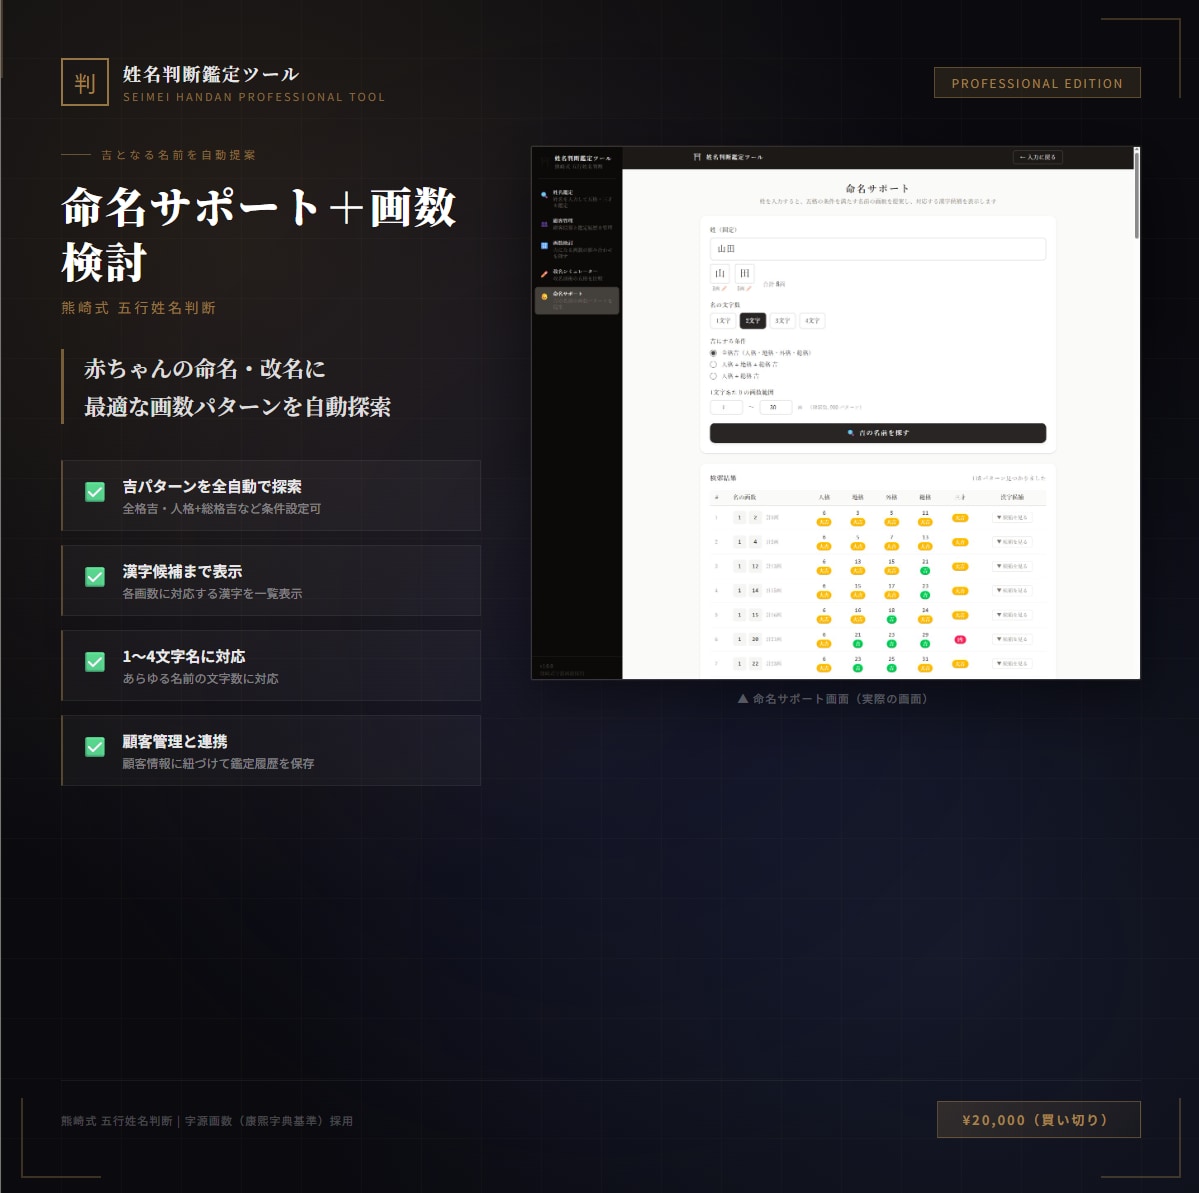Expand 候補を見る for row 1 20
The height and width of the screenshot is (1193, 1199).
point(1012,639)
